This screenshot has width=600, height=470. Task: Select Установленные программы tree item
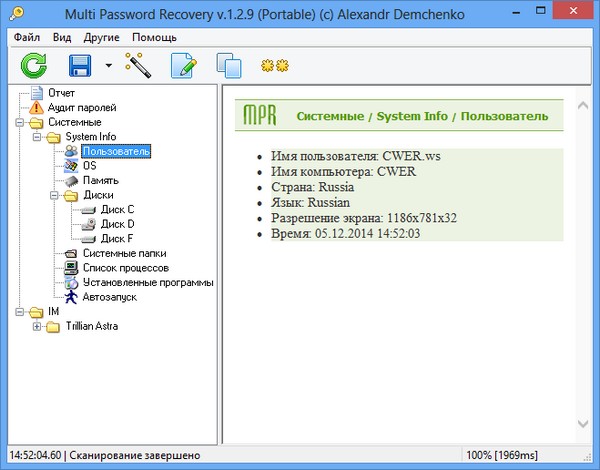click(x=148, y=283)
